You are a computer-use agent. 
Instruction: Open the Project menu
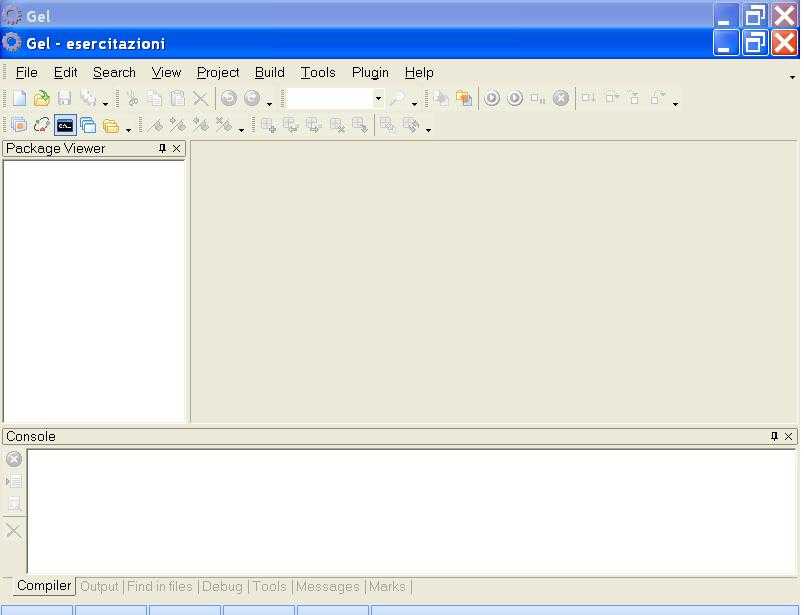(217, 72)
